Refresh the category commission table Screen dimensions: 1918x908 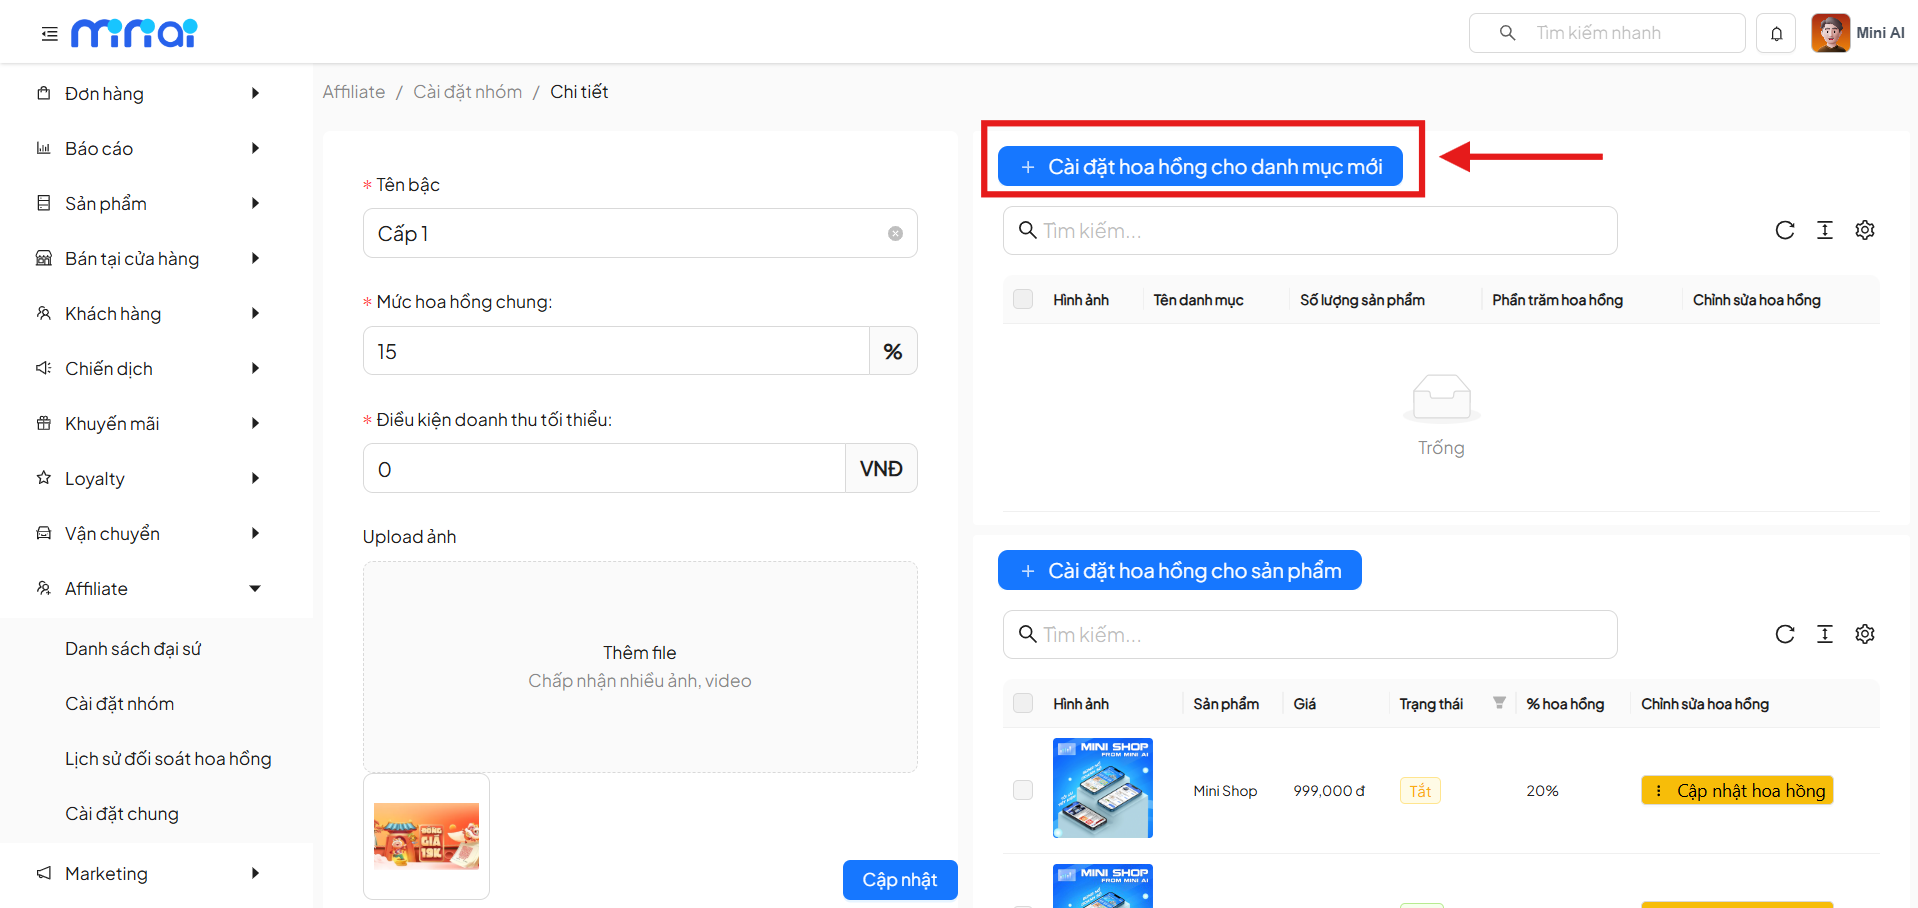tap(1784, 231)
